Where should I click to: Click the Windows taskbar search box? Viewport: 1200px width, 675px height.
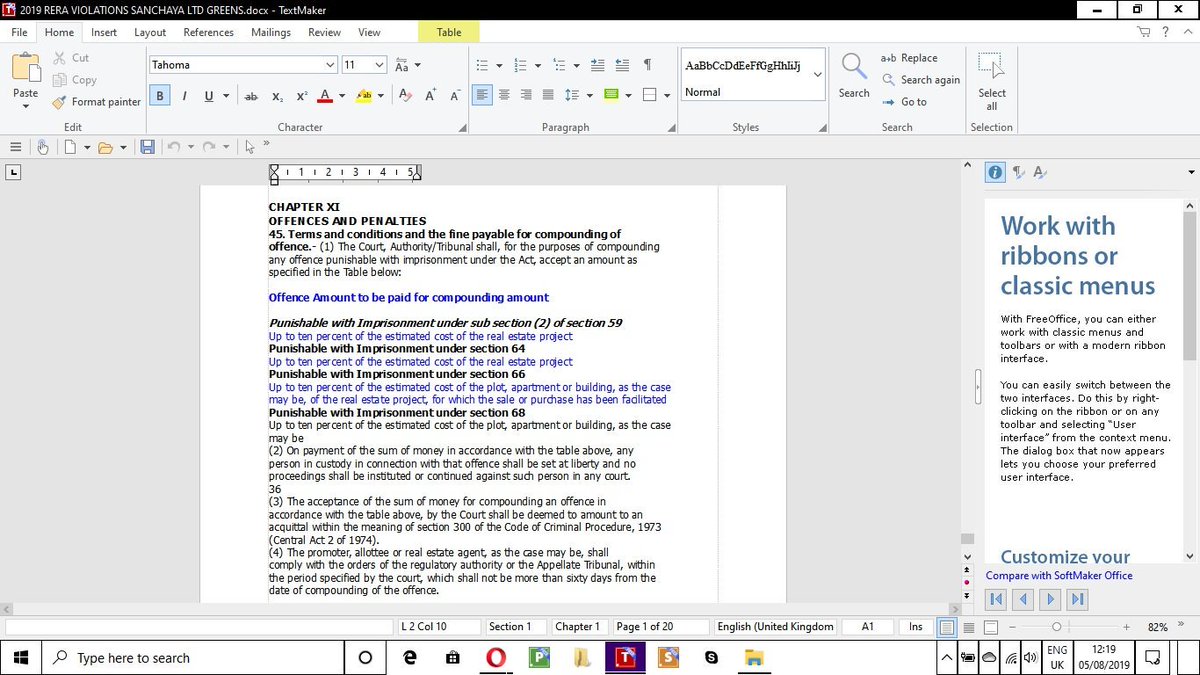tap(192, 658)
